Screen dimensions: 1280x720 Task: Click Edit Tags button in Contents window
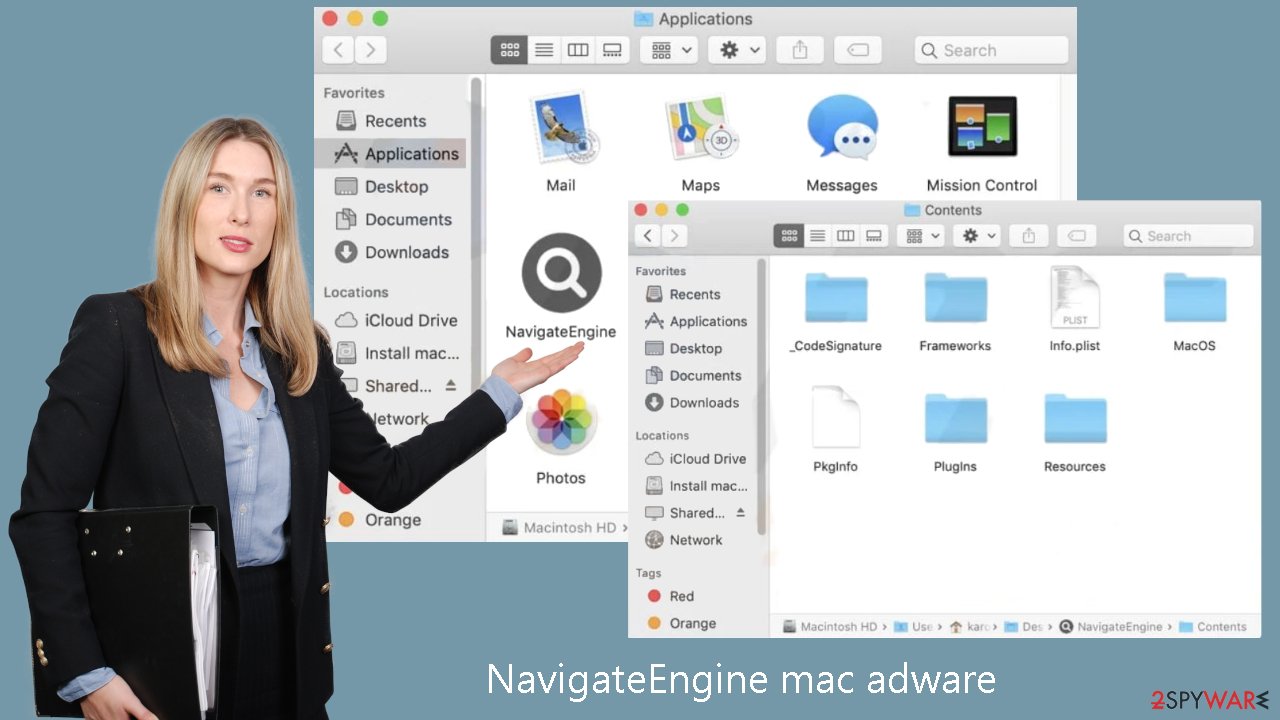click(x=1076, y=236)
